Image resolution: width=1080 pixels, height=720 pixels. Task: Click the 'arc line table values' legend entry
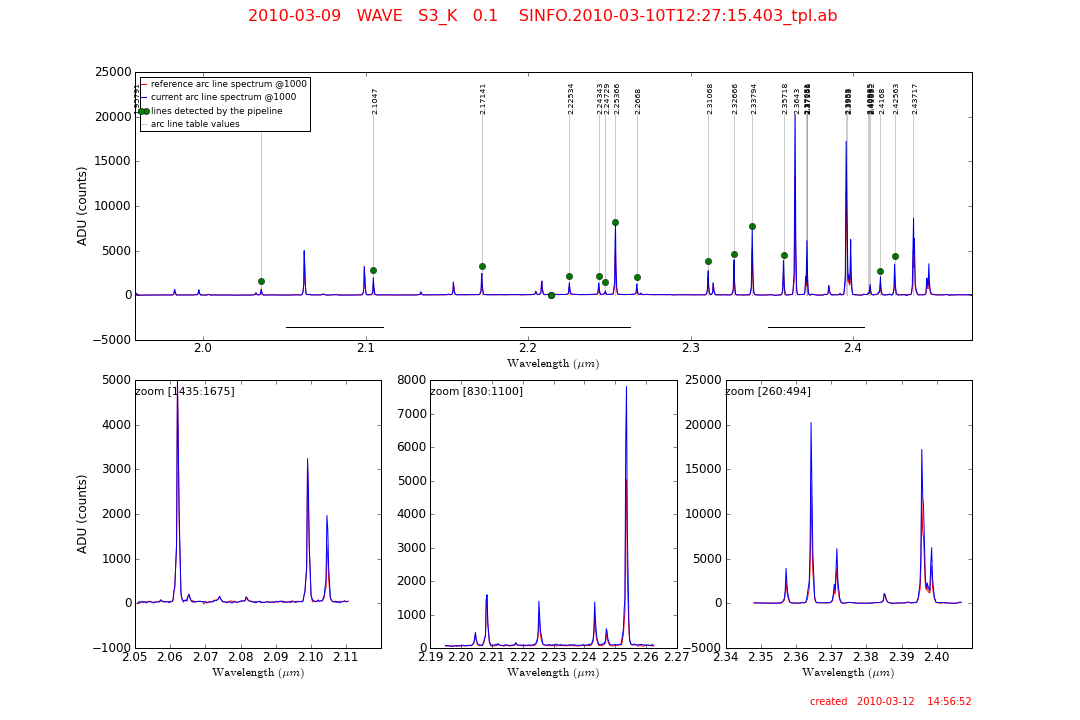click(195, 124)
